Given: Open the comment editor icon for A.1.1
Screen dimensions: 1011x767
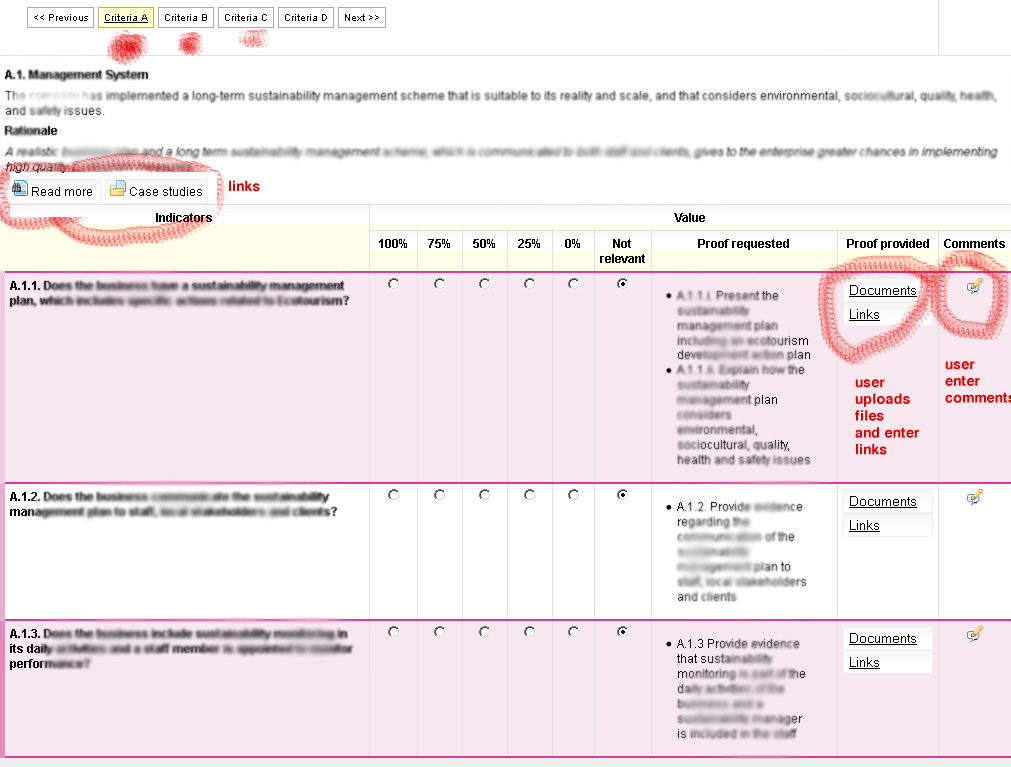Looking at the screenshot, I should tap(974, 287).
